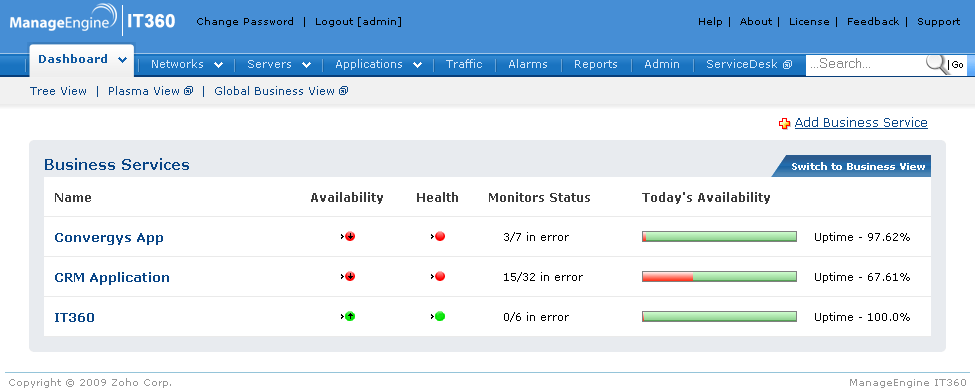The image size is (975, 391).
Task: Click Convergys App availability down icon
Action: pos(349,237)
